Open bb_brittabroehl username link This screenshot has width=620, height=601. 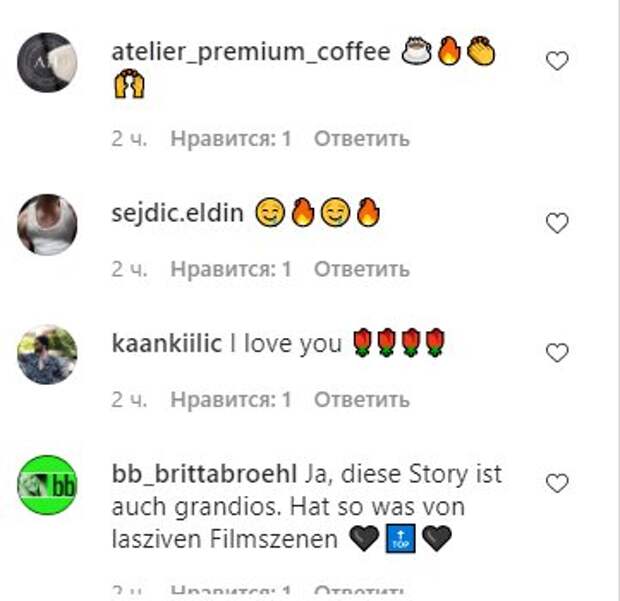pos(204,474)
